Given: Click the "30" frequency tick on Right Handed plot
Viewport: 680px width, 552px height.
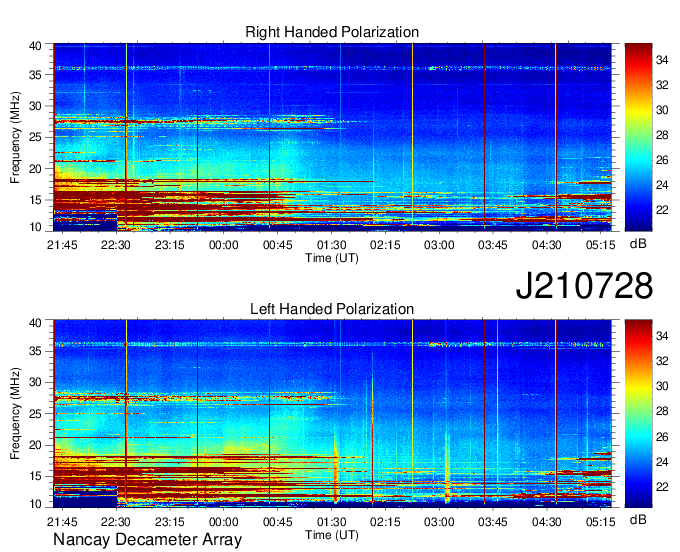Looking at the screenshot, I should pyautogui.click(x=35, y=106).
